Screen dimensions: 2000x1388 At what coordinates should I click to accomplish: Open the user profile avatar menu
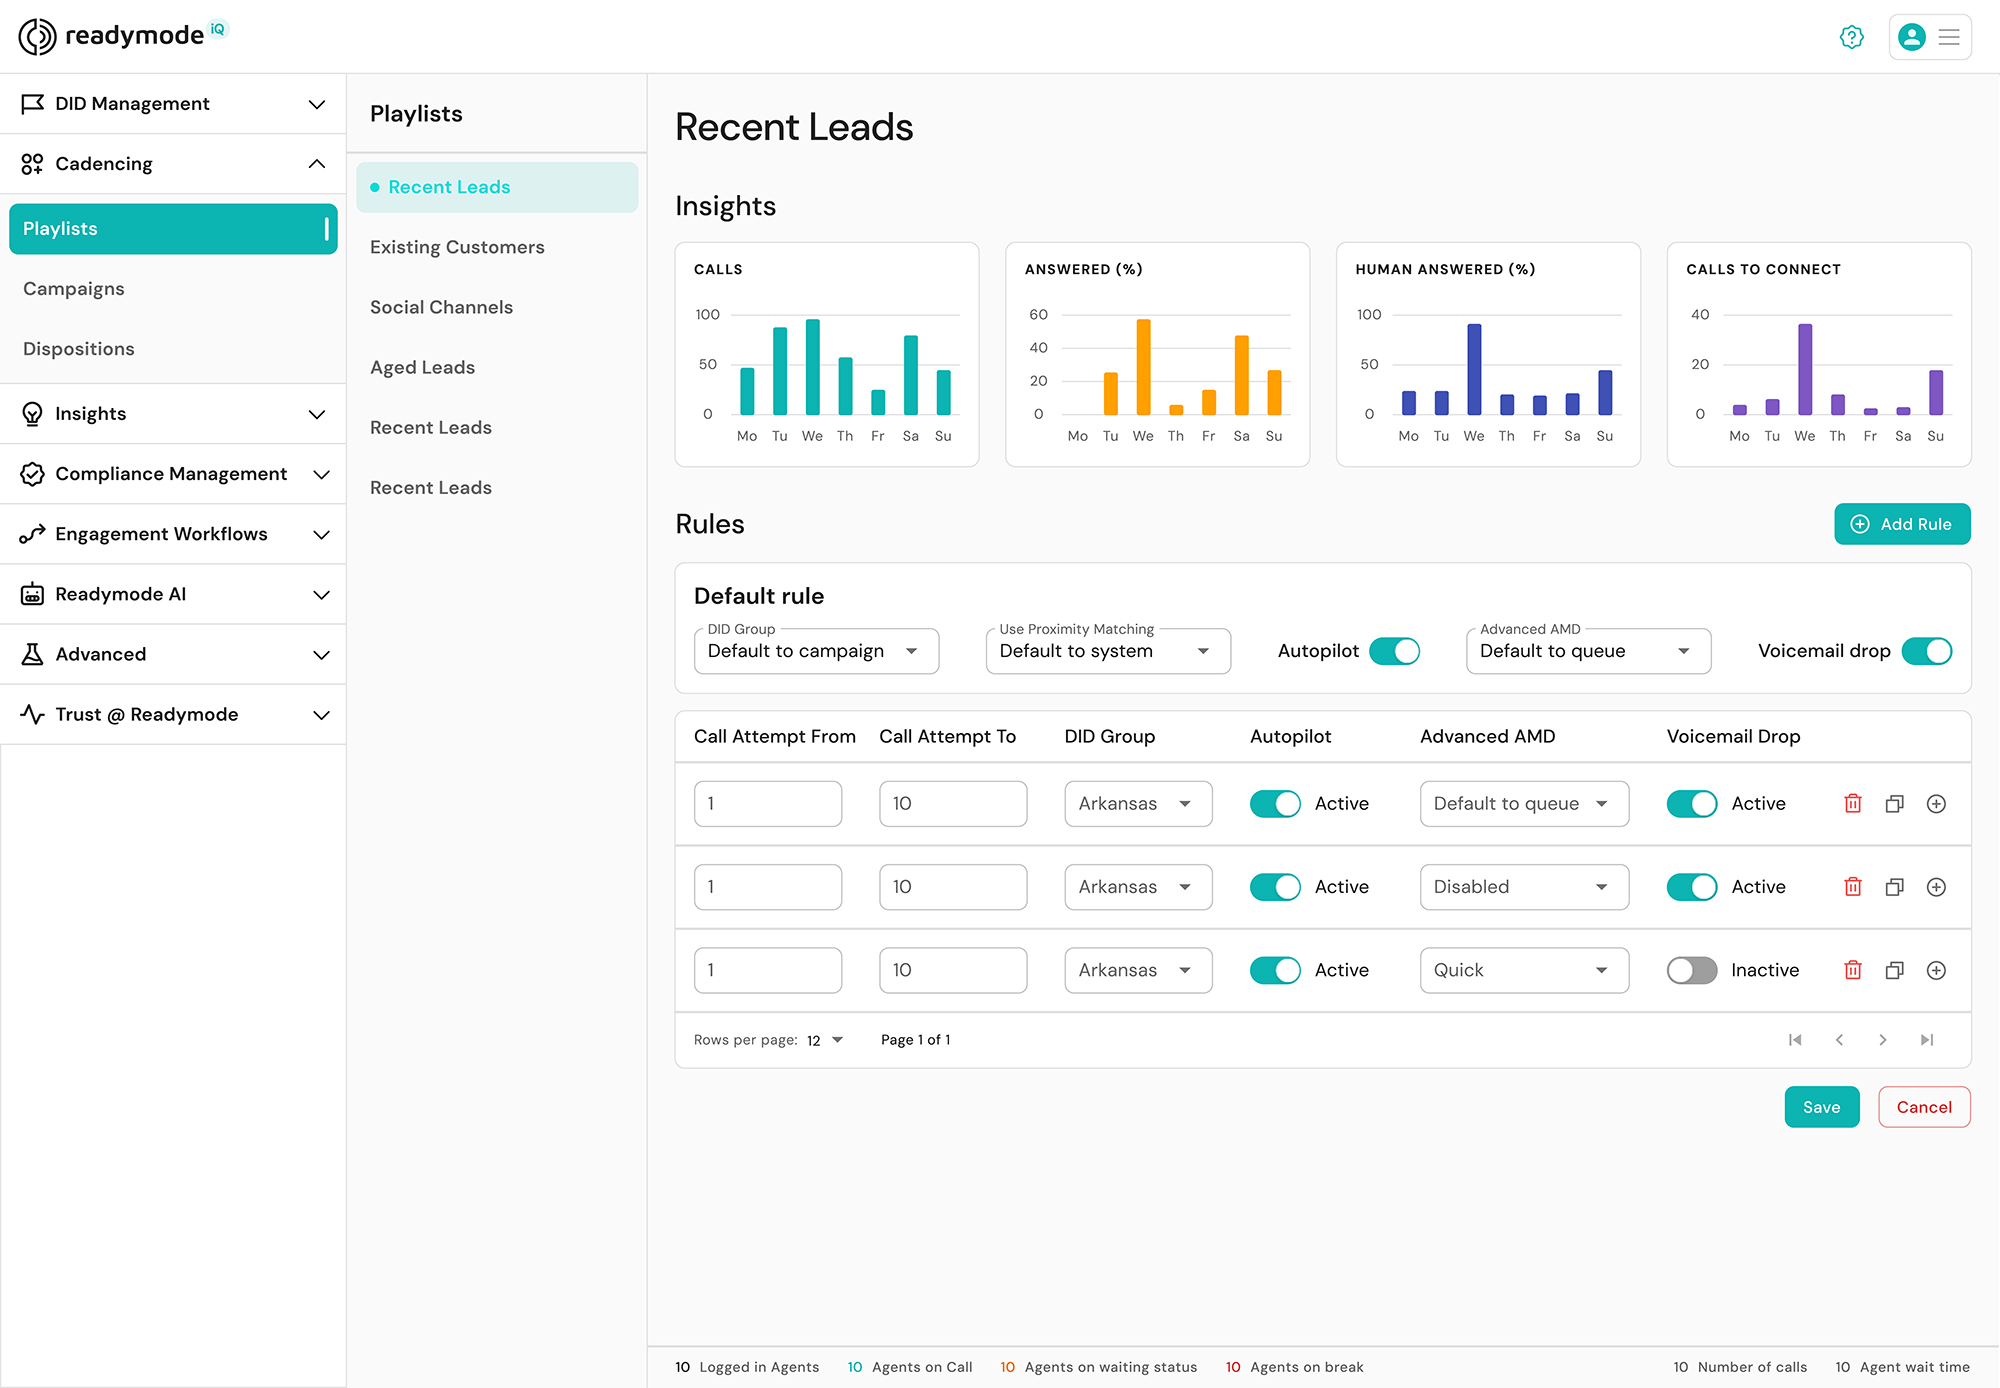1911,37
